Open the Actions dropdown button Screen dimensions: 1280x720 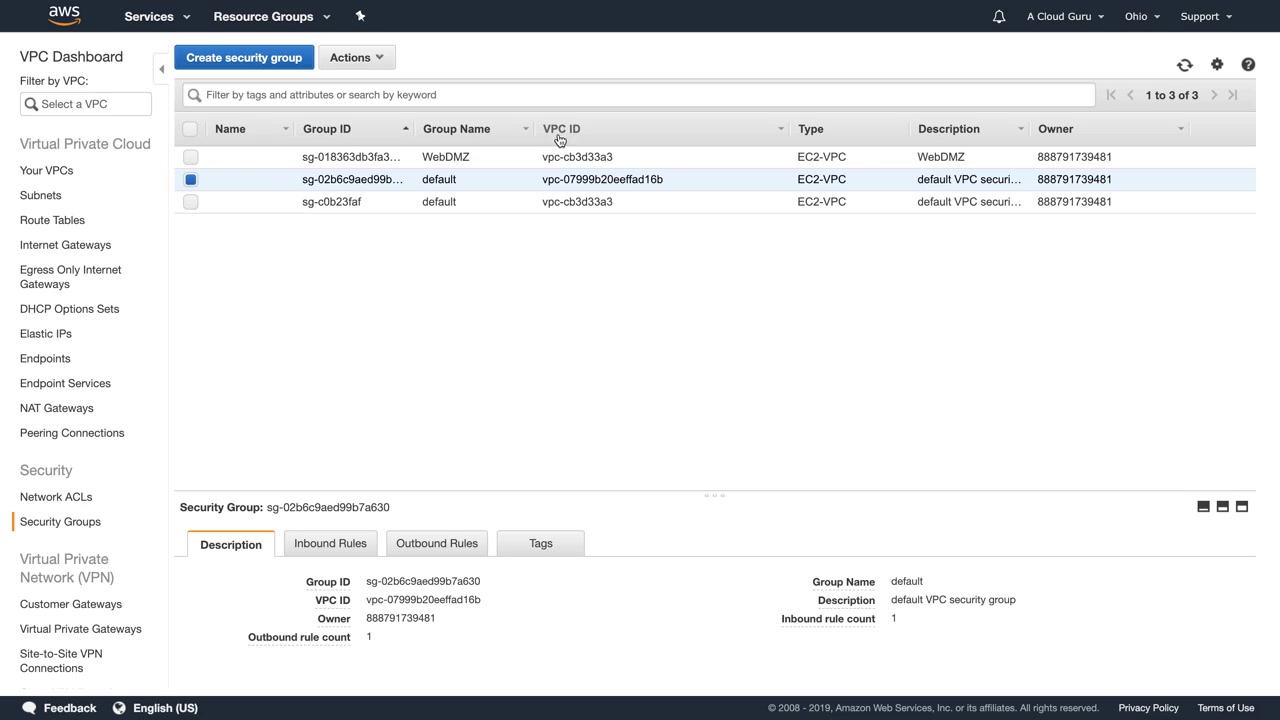click(x=357, y=58)
